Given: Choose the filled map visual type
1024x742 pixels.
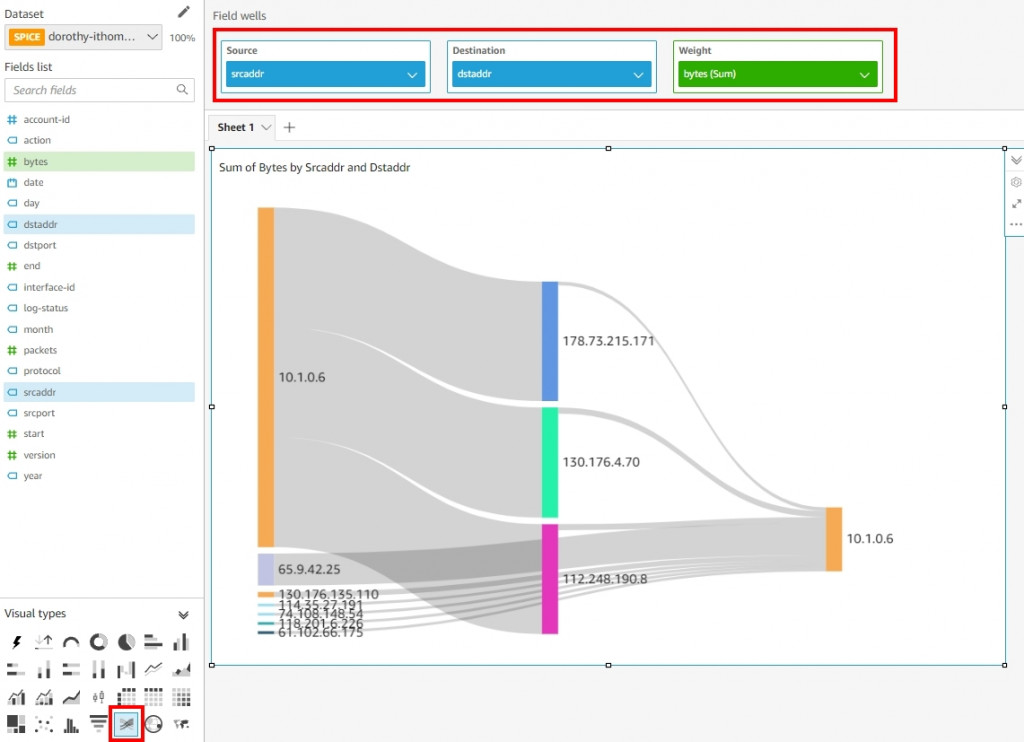Looking at the screenshot, I should pos(181,724).
